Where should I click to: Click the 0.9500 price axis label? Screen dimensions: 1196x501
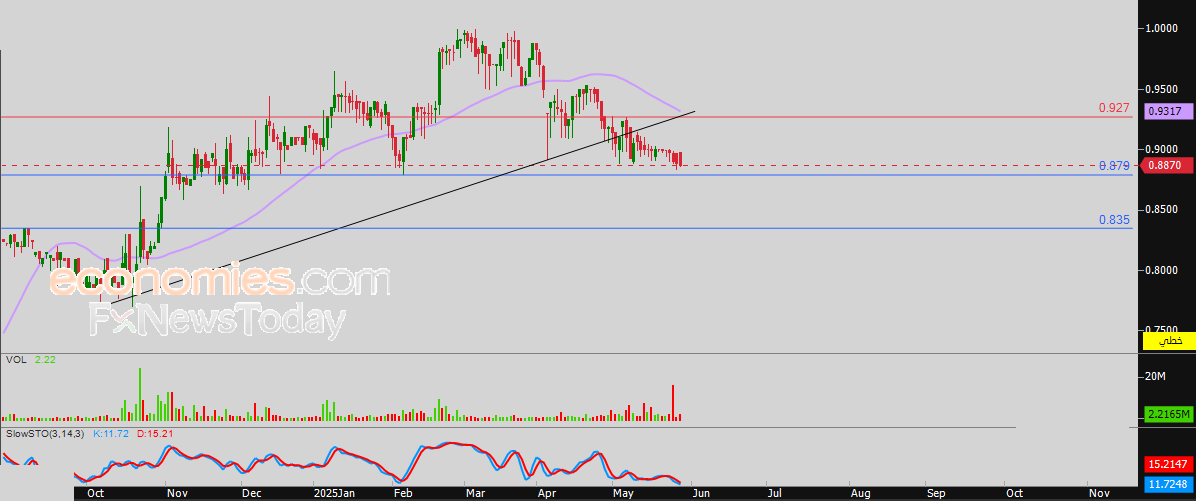(1162, 89)
